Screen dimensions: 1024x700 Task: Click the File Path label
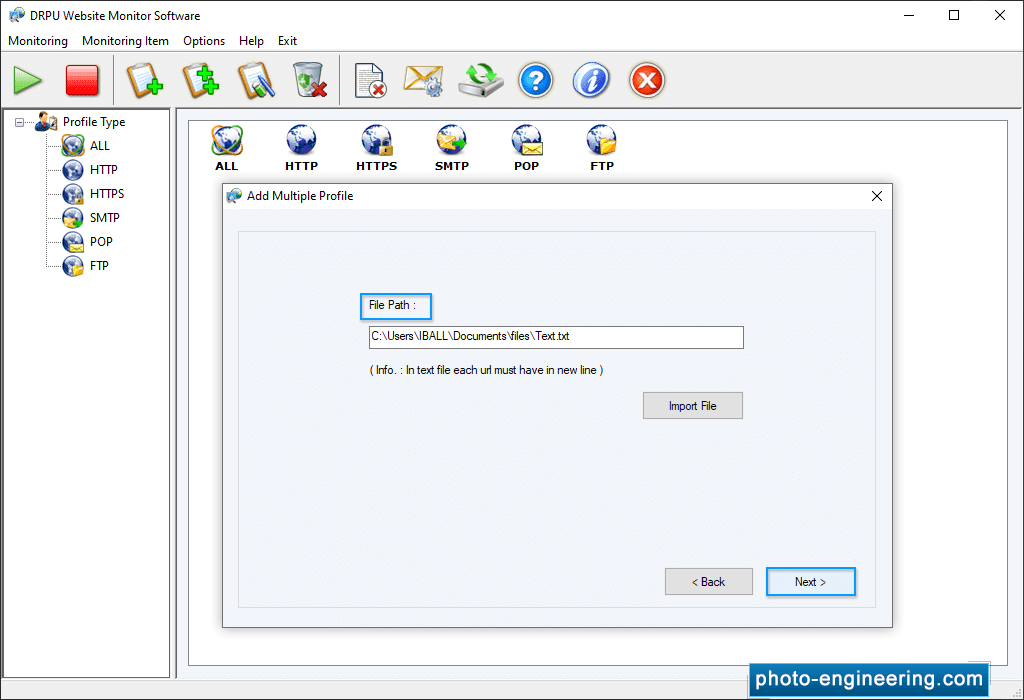(x=392, y=305)
